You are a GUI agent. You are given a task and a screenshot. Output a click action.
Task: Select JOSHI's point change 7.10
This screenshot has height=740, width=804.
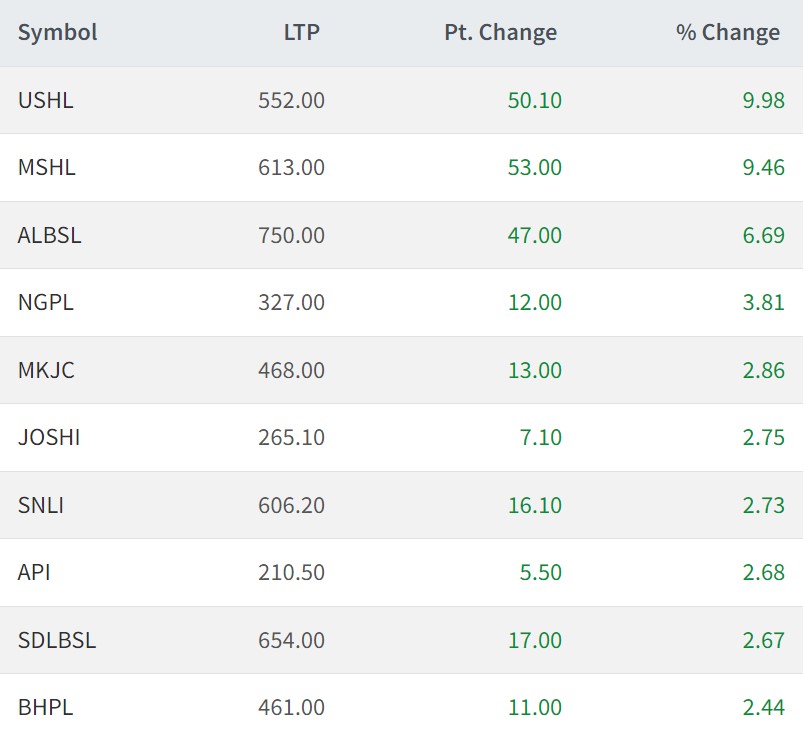pyautogui.click(x=541, y=437)
